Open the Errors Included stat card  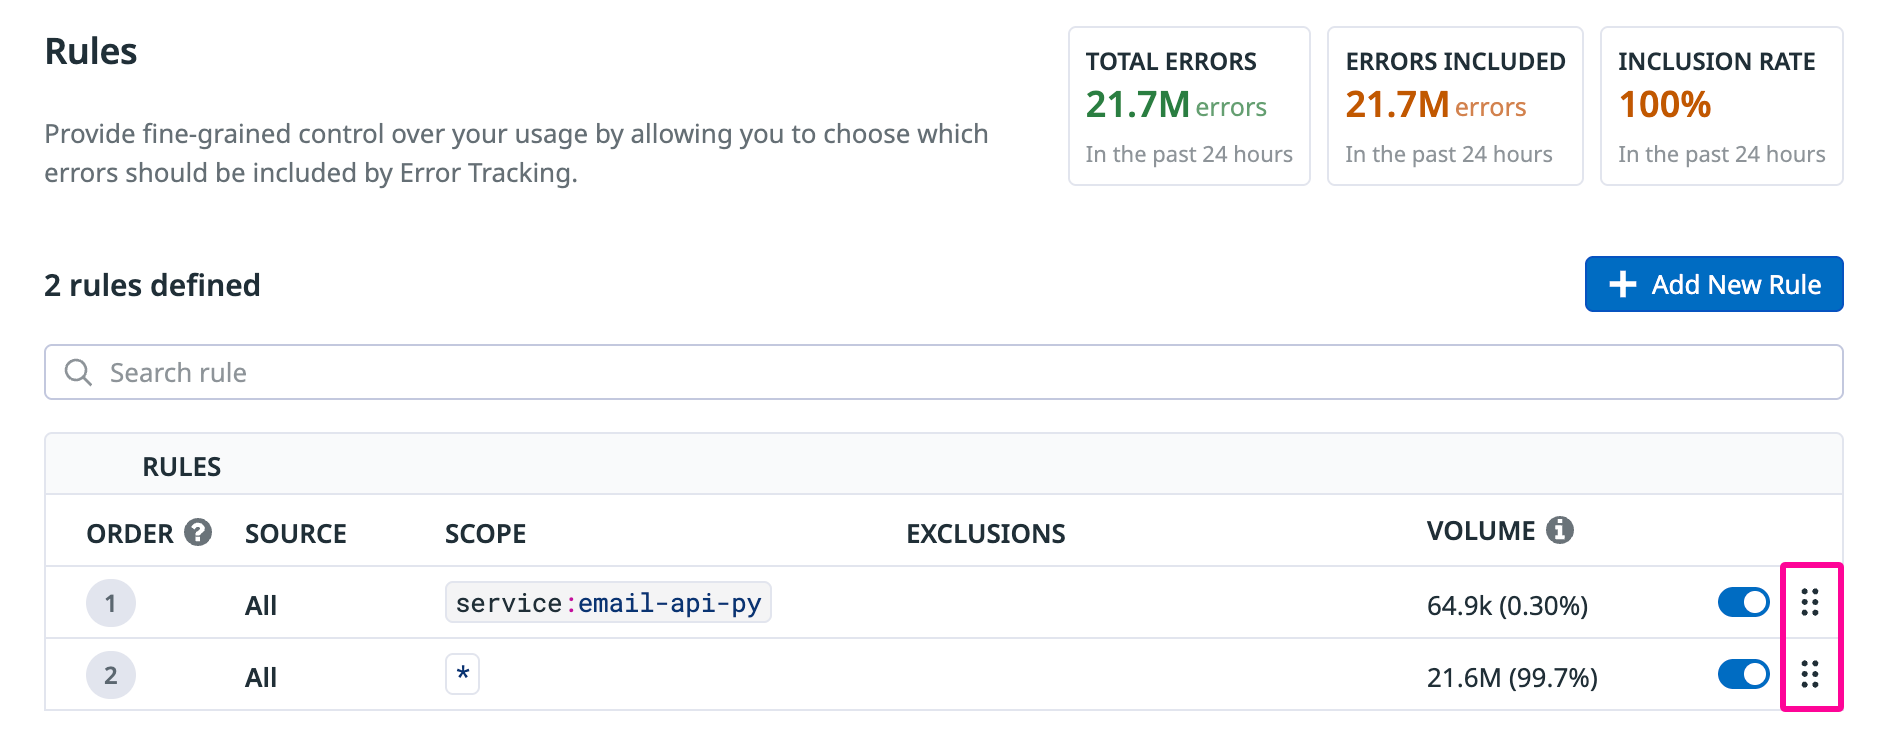[x=1454, y=106]
